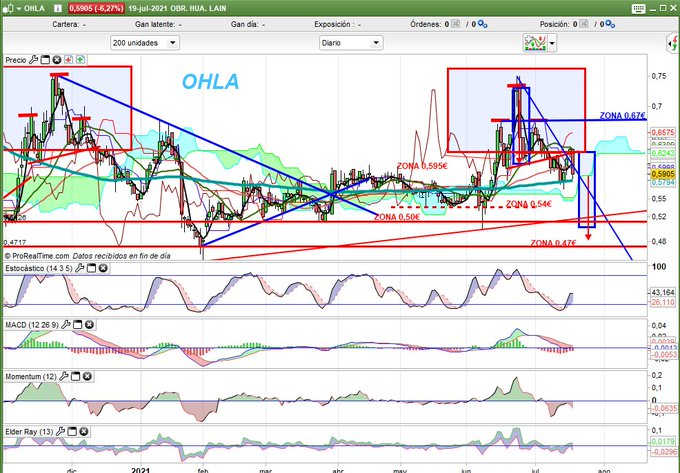Close the Precio panel with its X icon

click(x=56, y=60)
